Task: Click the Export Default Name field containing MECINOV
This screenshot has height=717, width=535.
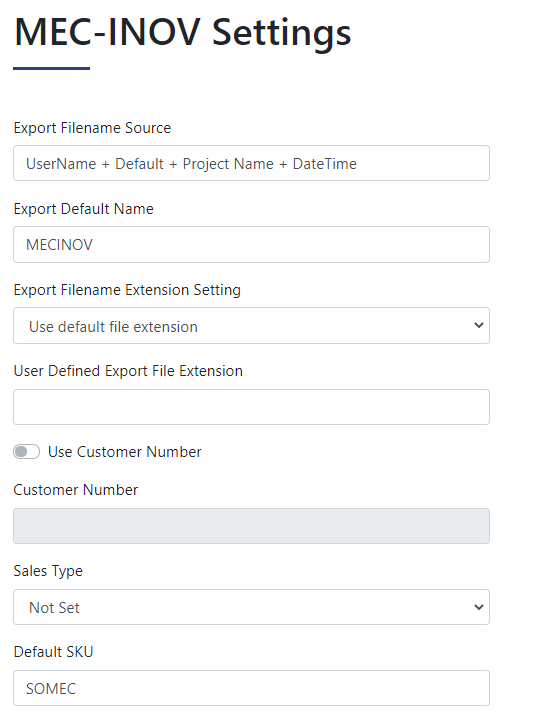Action: (251, 244)
